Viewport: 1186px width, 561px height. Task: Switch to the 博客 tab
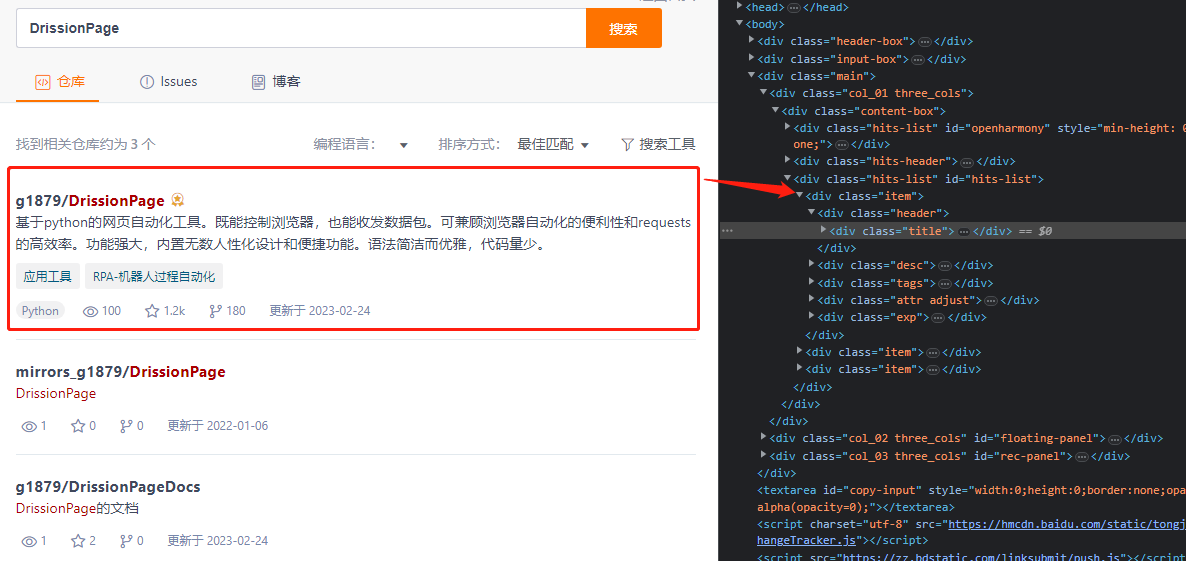(x=276, y=82)
